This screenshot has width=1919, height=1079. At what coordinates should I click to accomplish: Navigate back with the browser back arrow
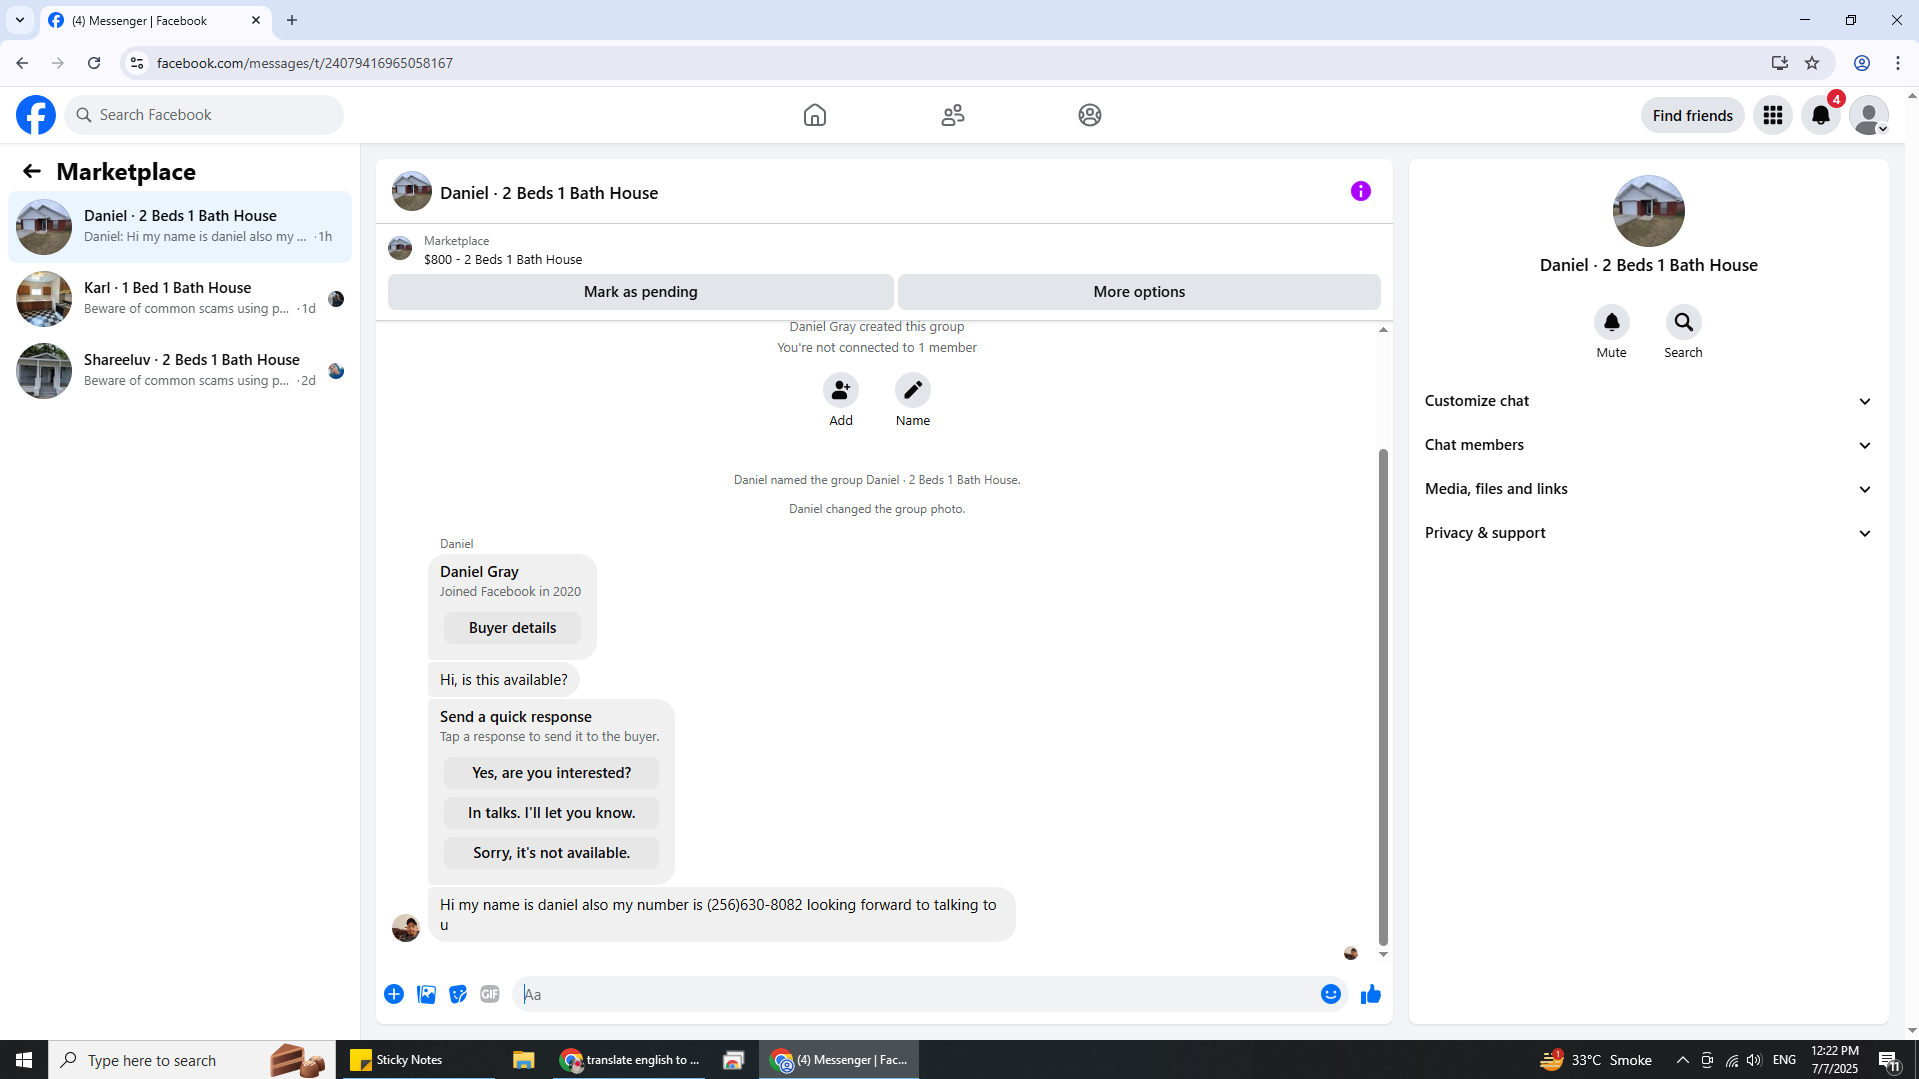pyautogui.click(x=22, y=63)
